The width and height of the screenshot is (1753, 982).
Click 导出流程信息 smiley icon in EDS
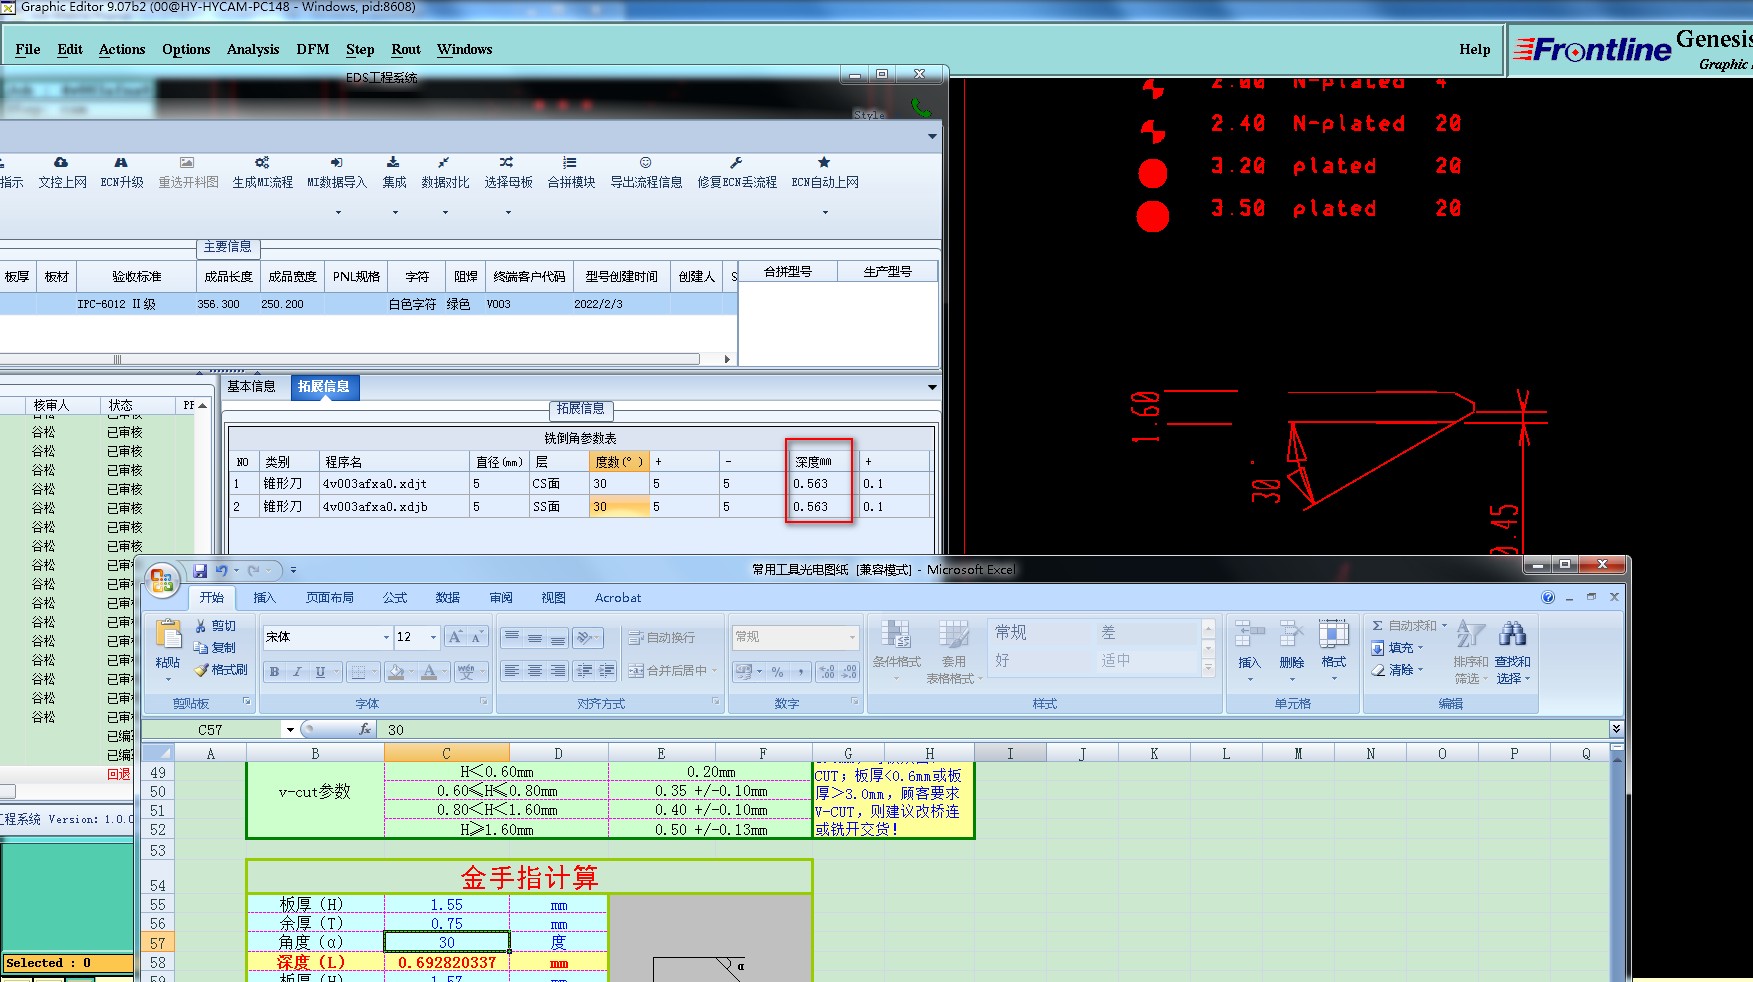646,162
